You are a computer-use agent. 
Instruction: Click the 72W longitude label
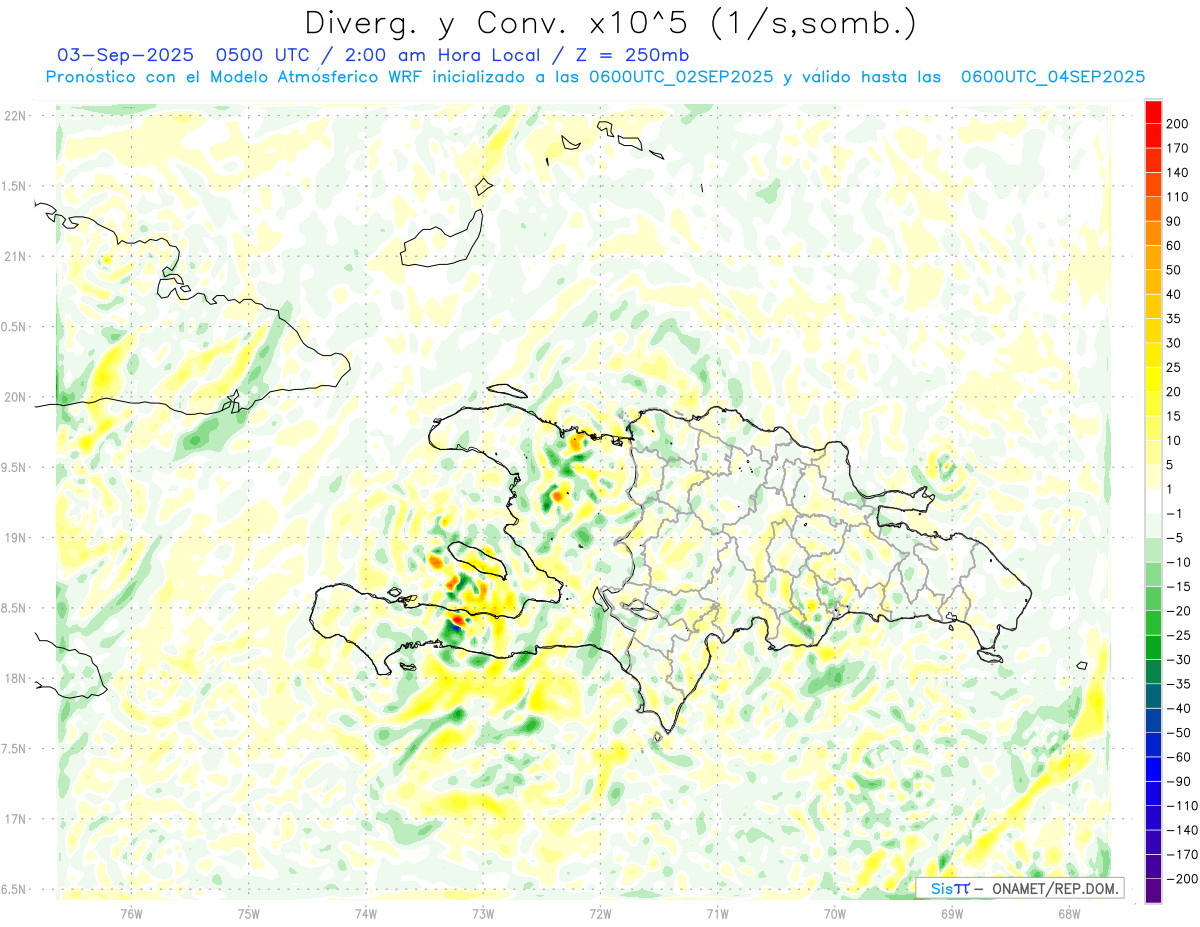click(600, 914)
